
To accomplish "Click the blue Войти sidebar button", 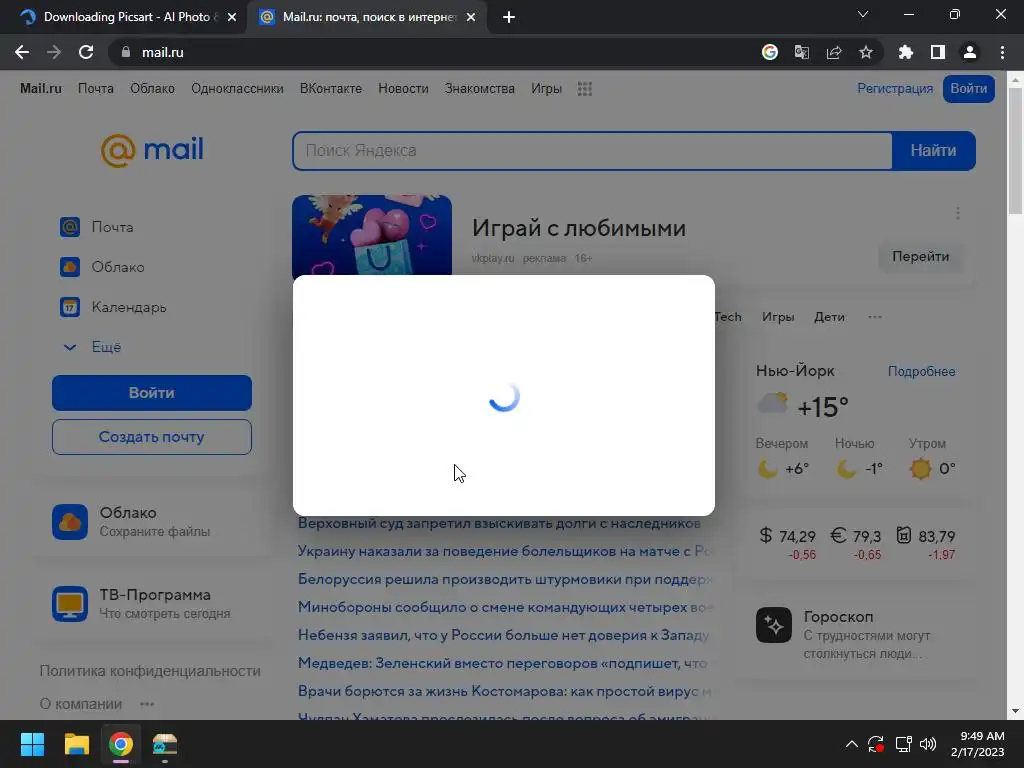I will point(152,392).
